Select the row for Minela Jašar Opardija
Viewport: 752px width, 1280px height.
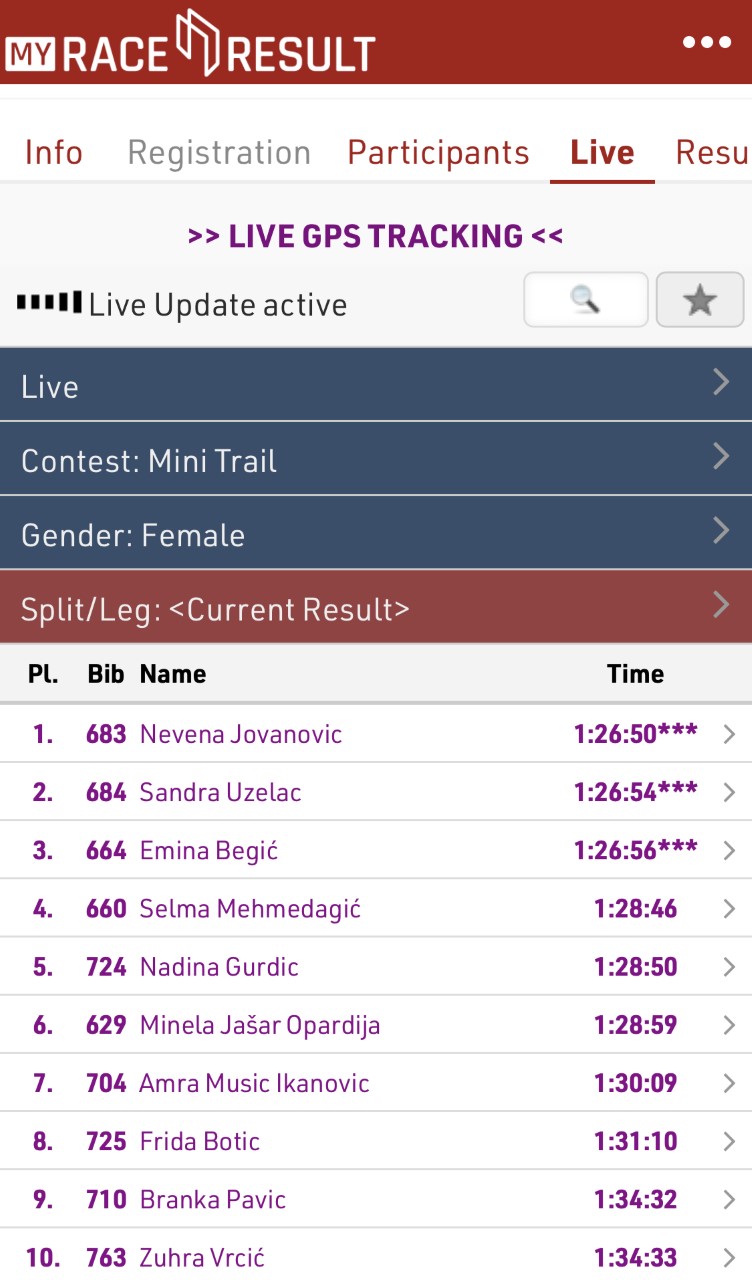(x=260, y=1025)
